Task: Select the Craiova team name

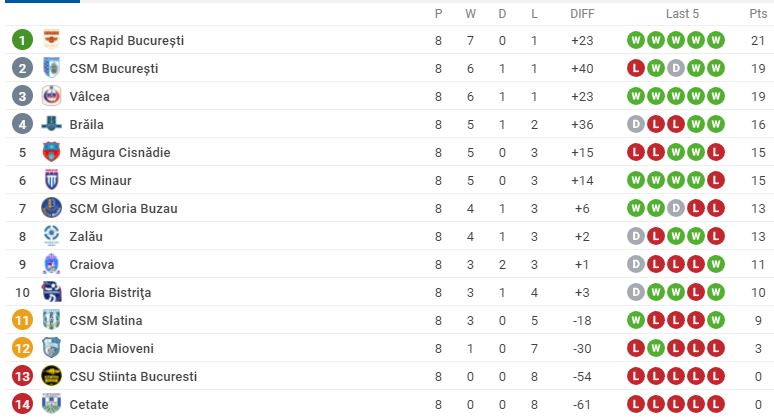Action: [x=92, y=264]
